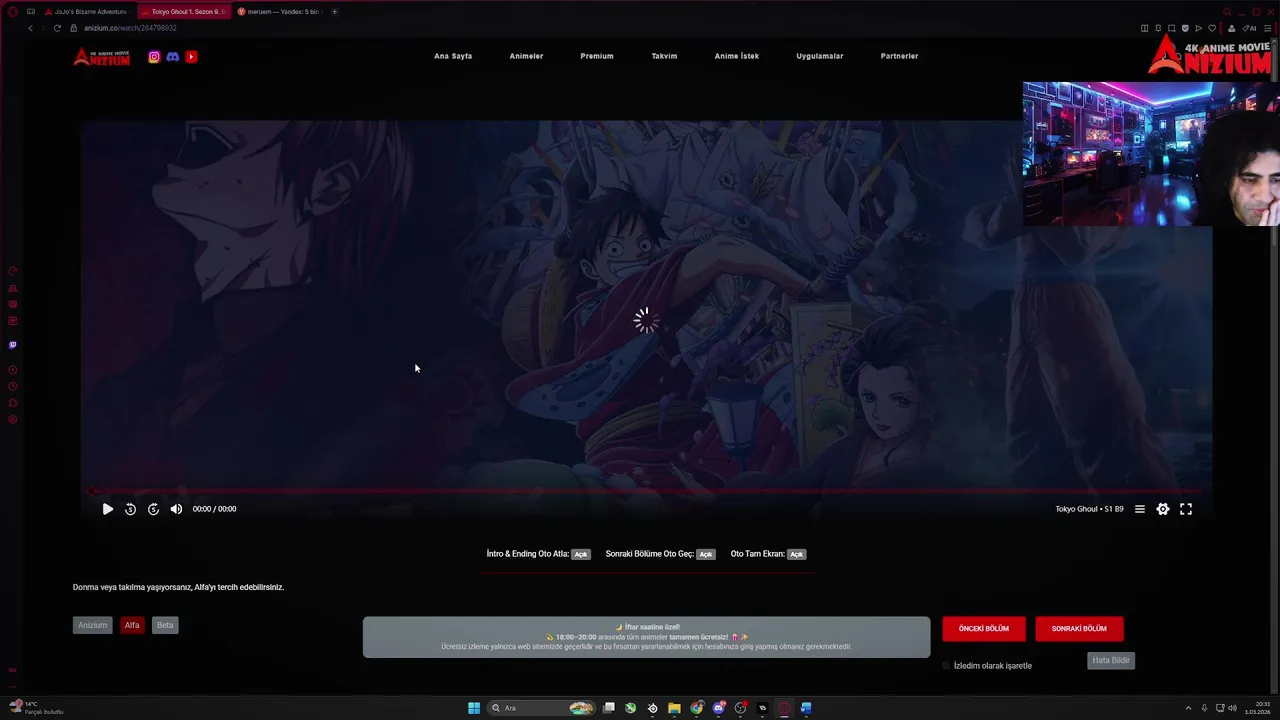Switch to JoJo's Bizarre Adventure tab
1280x720 pixels.
click(88, 12)
